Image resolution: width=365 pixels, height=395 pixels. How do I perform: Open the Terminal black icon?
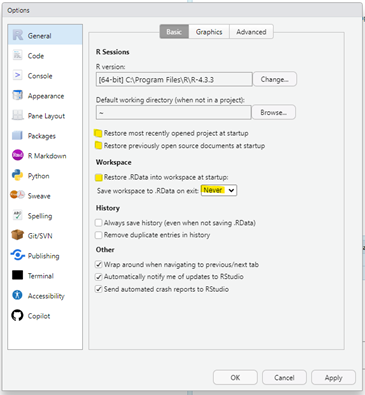point(17,275)
